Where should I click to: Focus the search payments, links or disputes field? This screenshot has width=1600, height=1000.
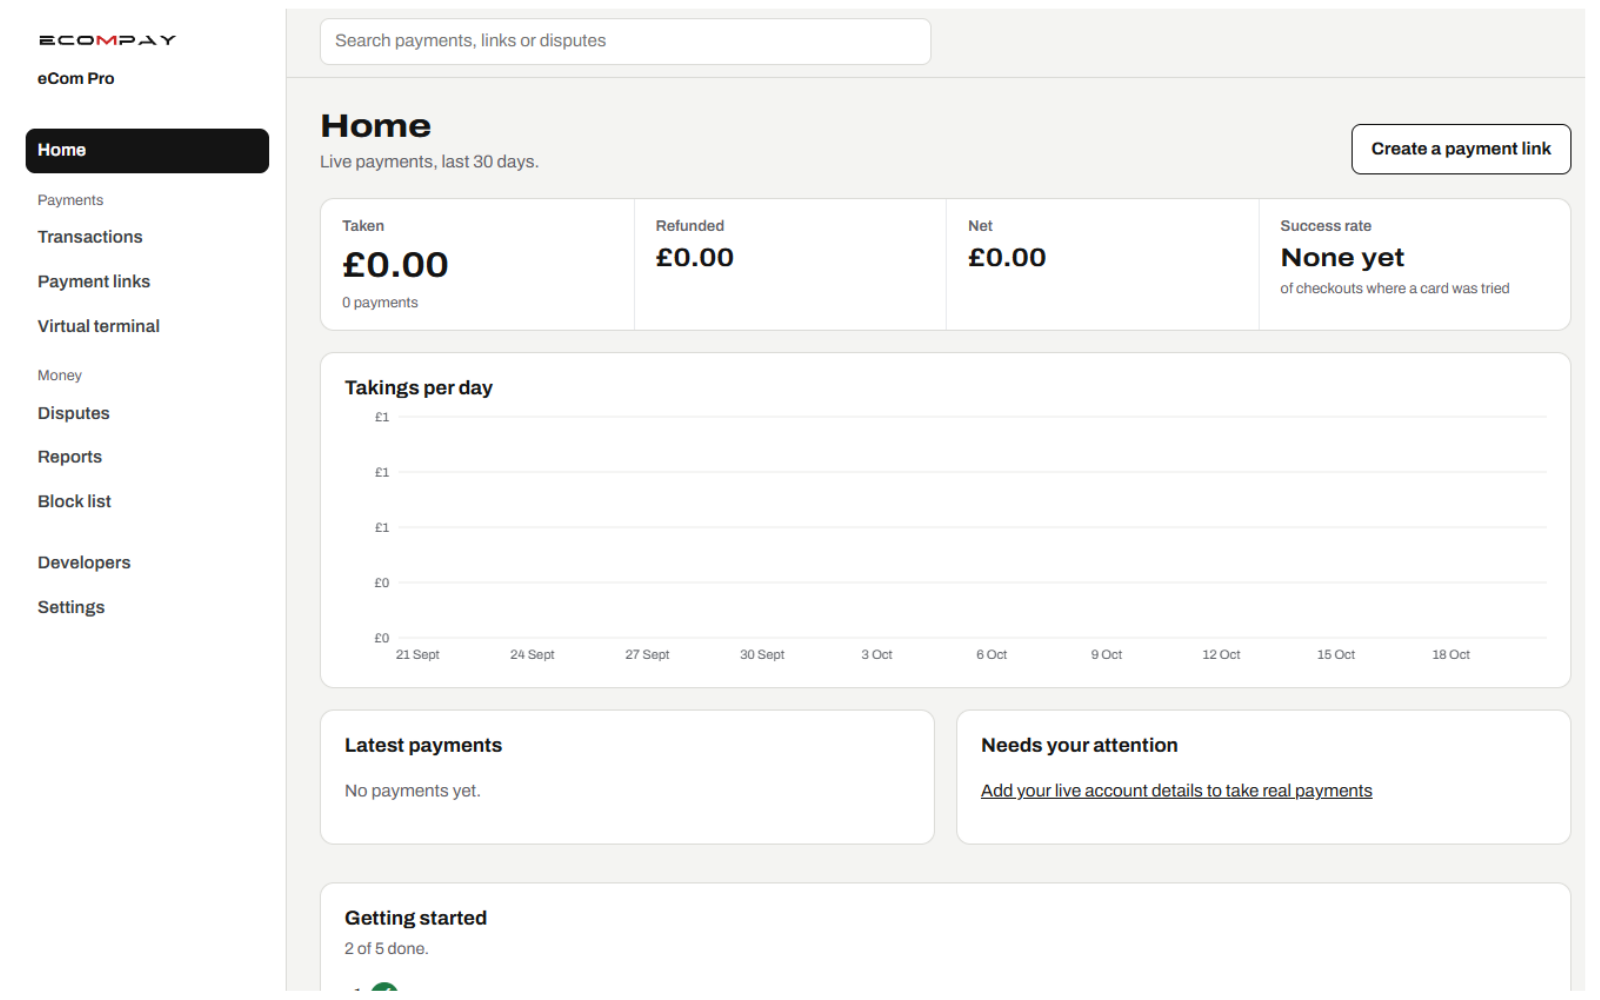(x=625, y=41)
